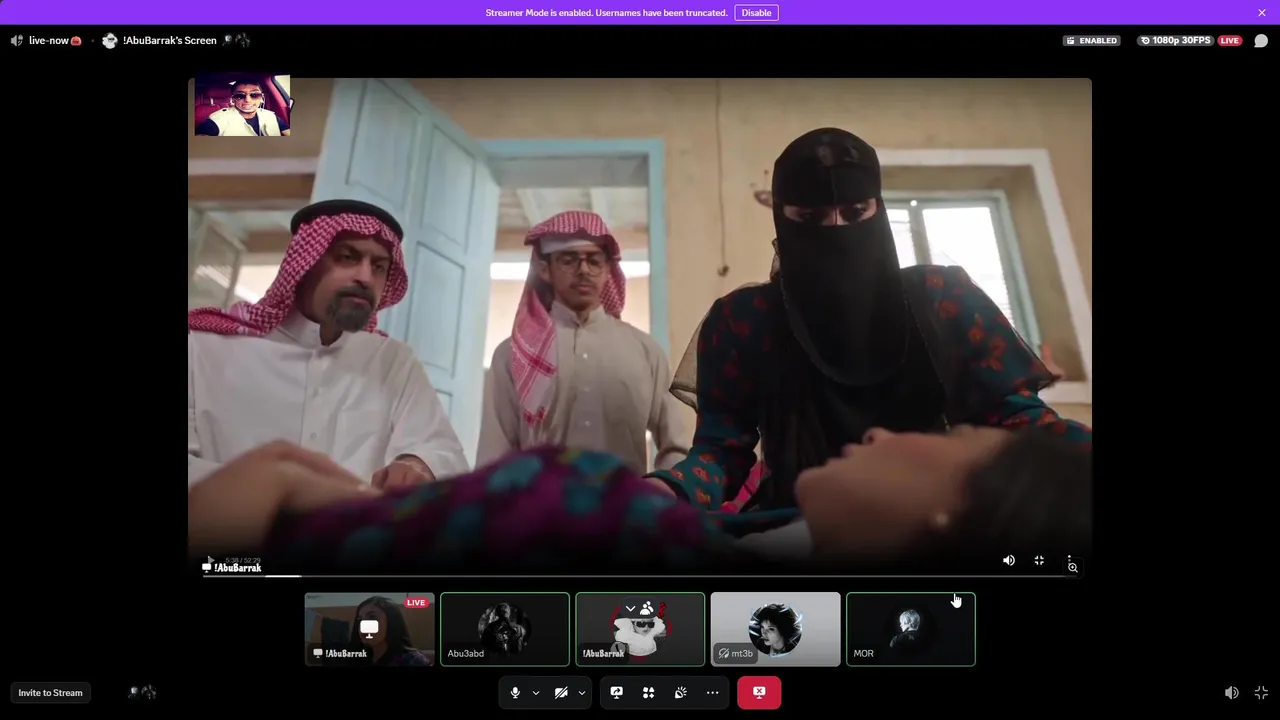This screenshot has height=720, width=1280.
Task: Click the red LIVE badge in the header
Action: click(x=1229, y=41)
